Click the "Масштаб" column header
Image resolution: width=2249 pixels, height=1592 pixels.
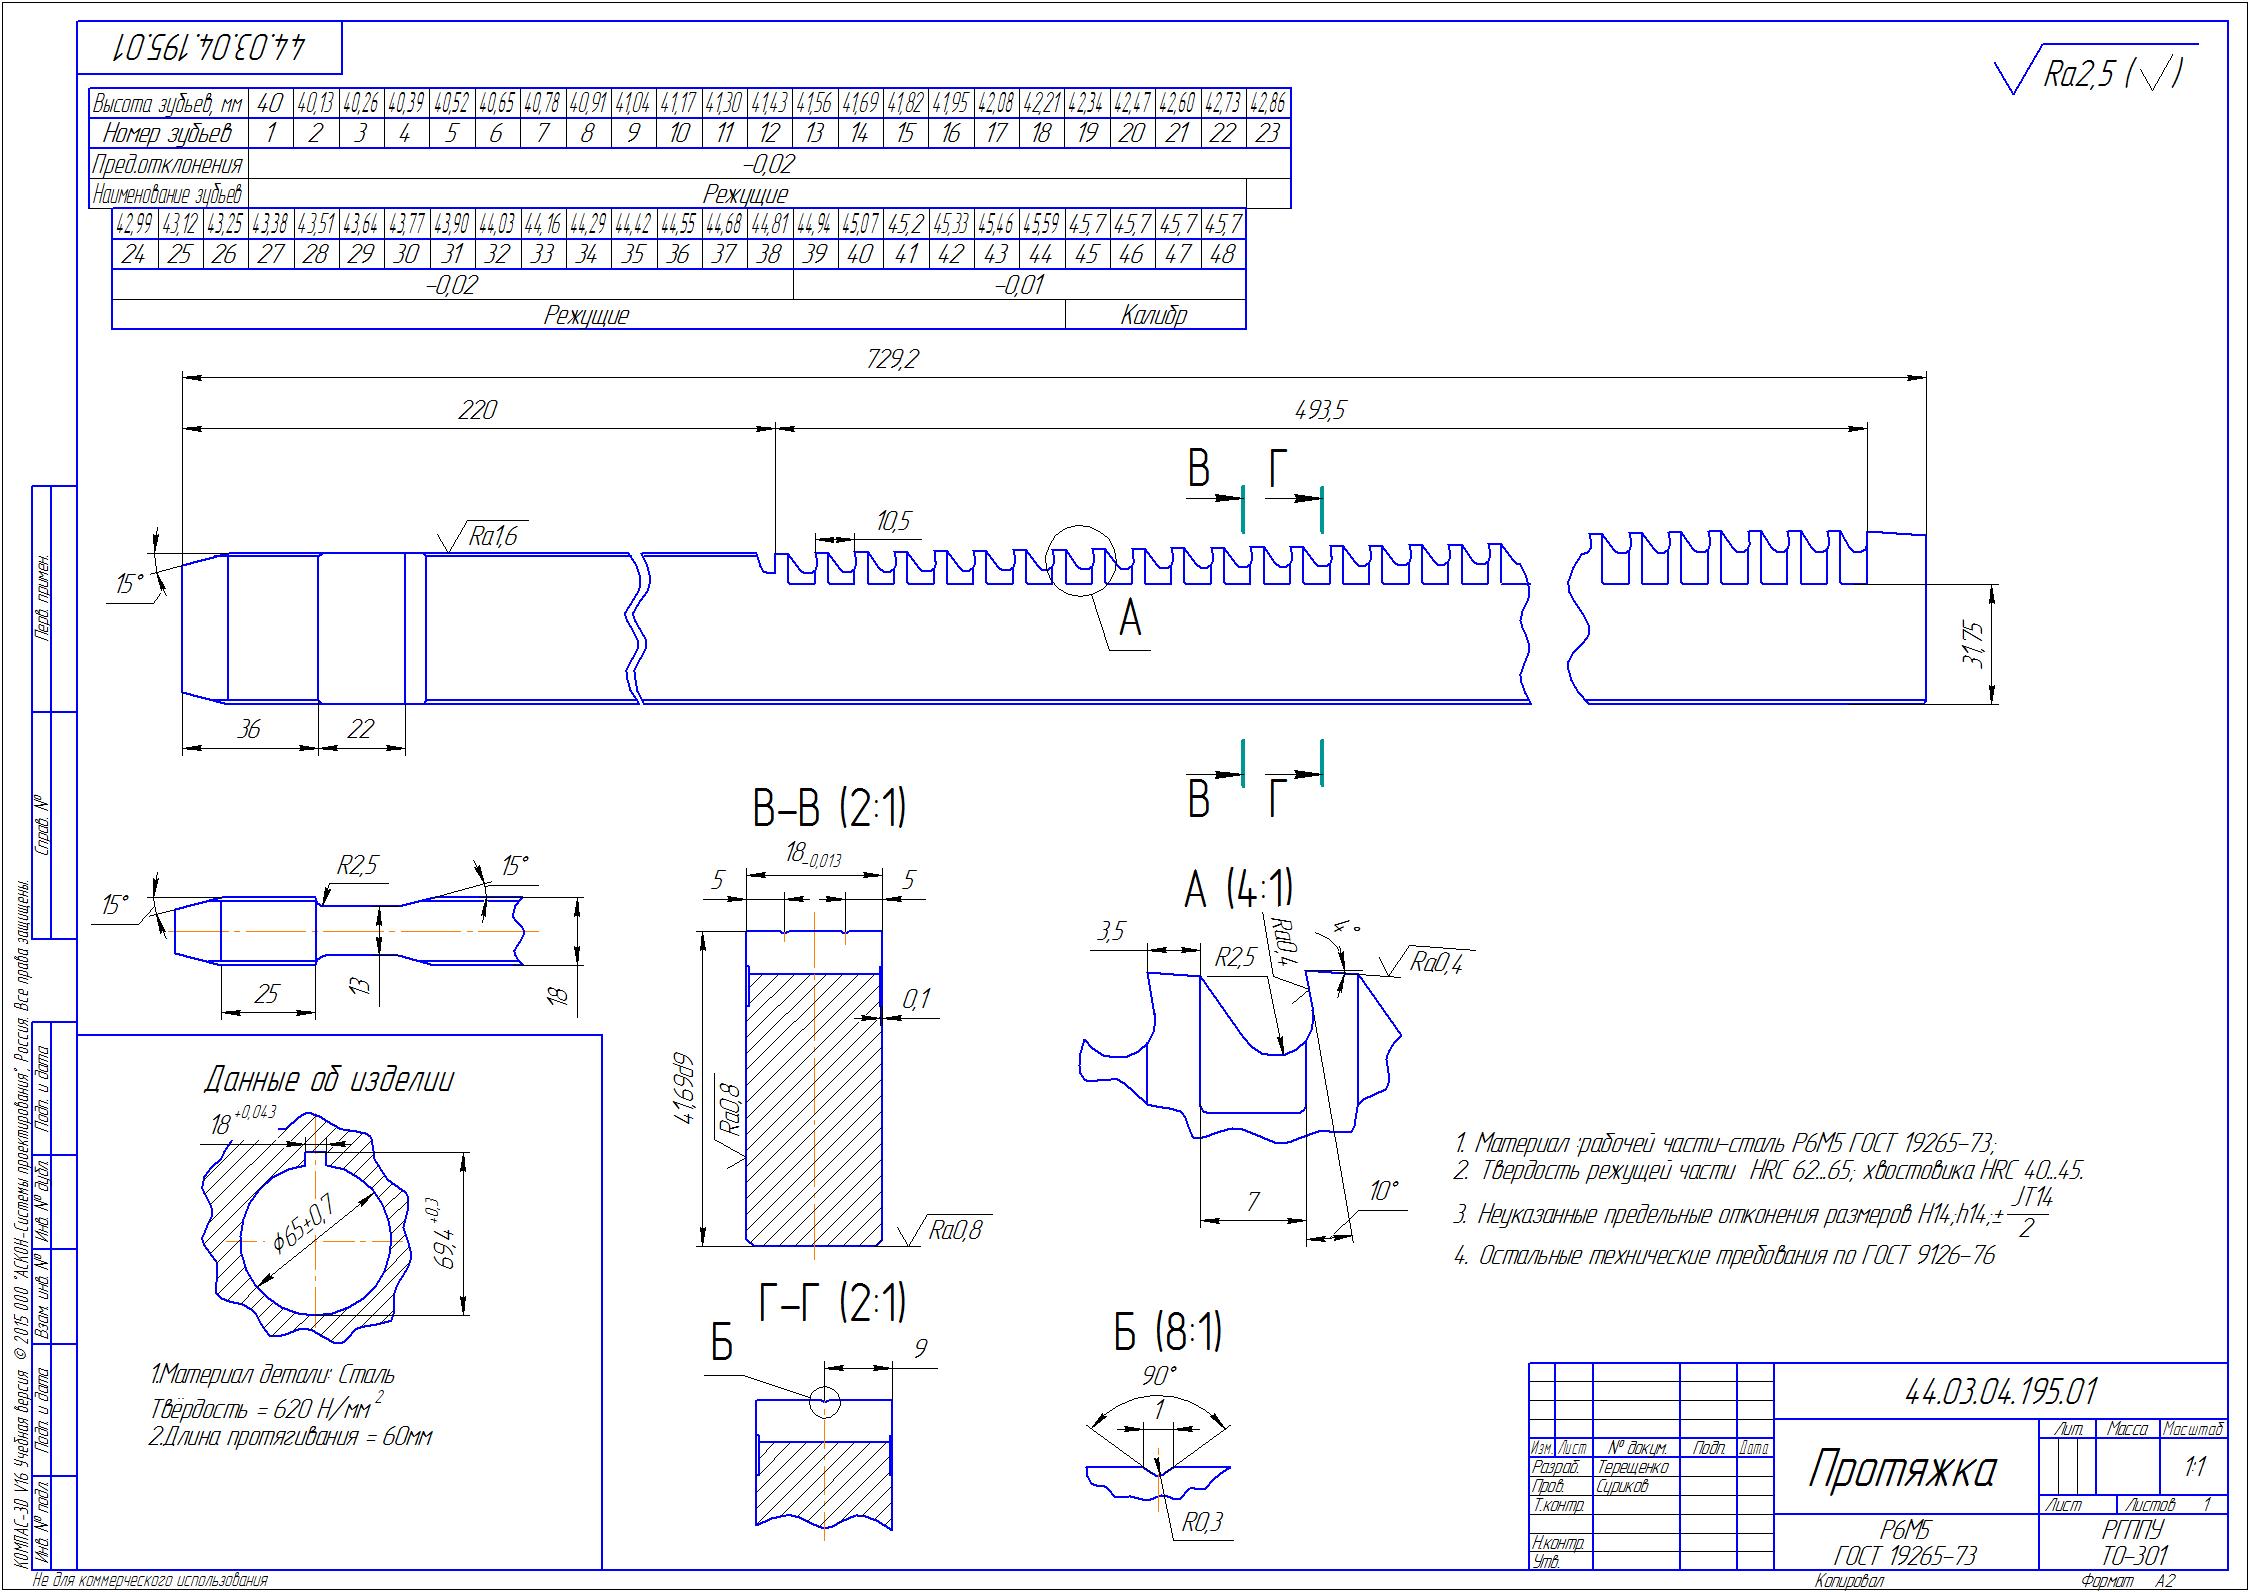[2194, 1430]
